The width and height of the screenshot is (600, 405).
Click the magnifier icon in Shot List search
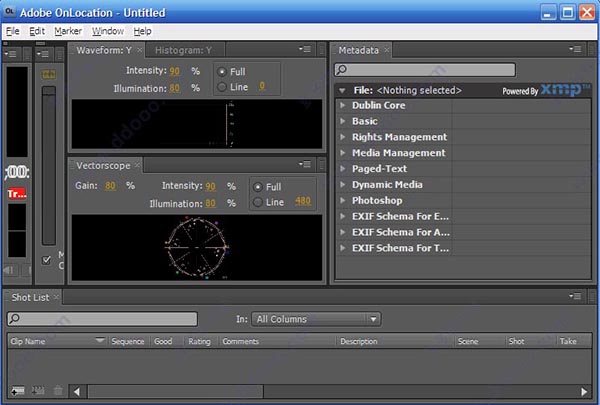[15, 318]
